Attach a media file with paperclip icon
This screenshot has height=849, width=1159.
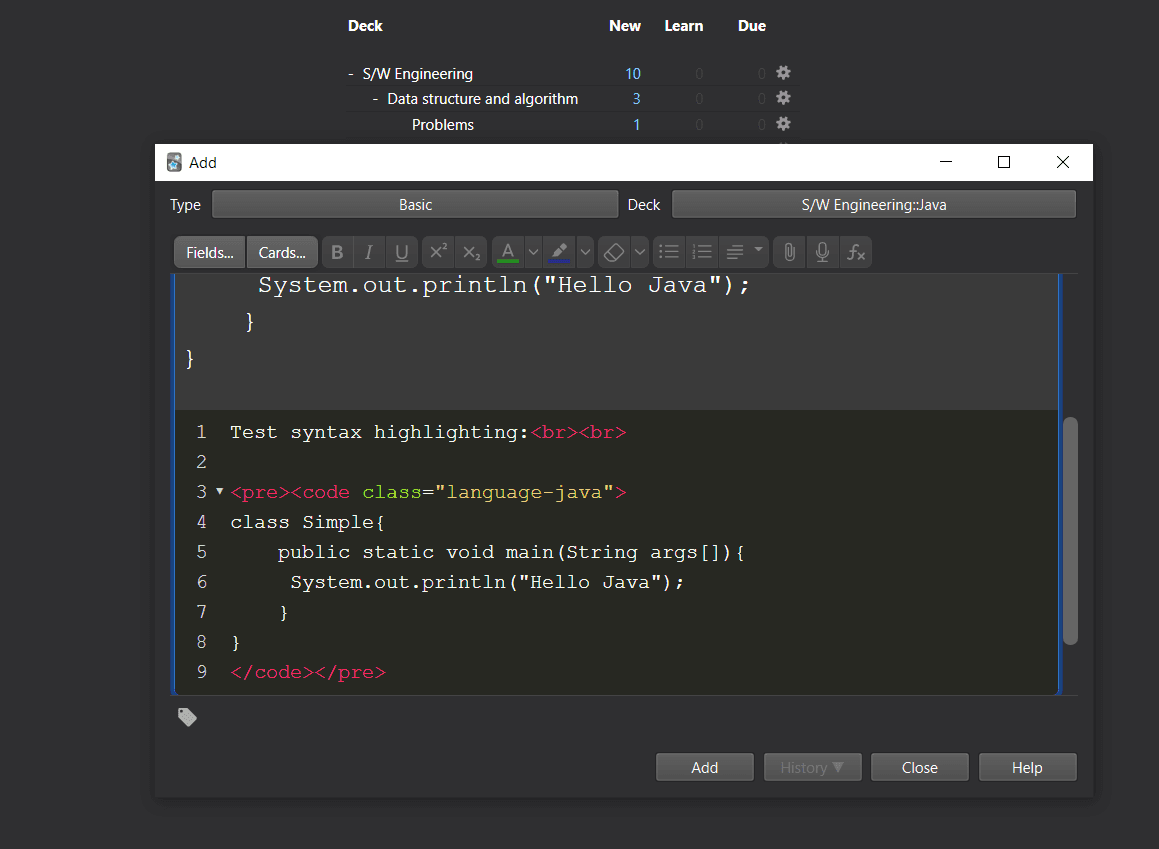point(789,253)
